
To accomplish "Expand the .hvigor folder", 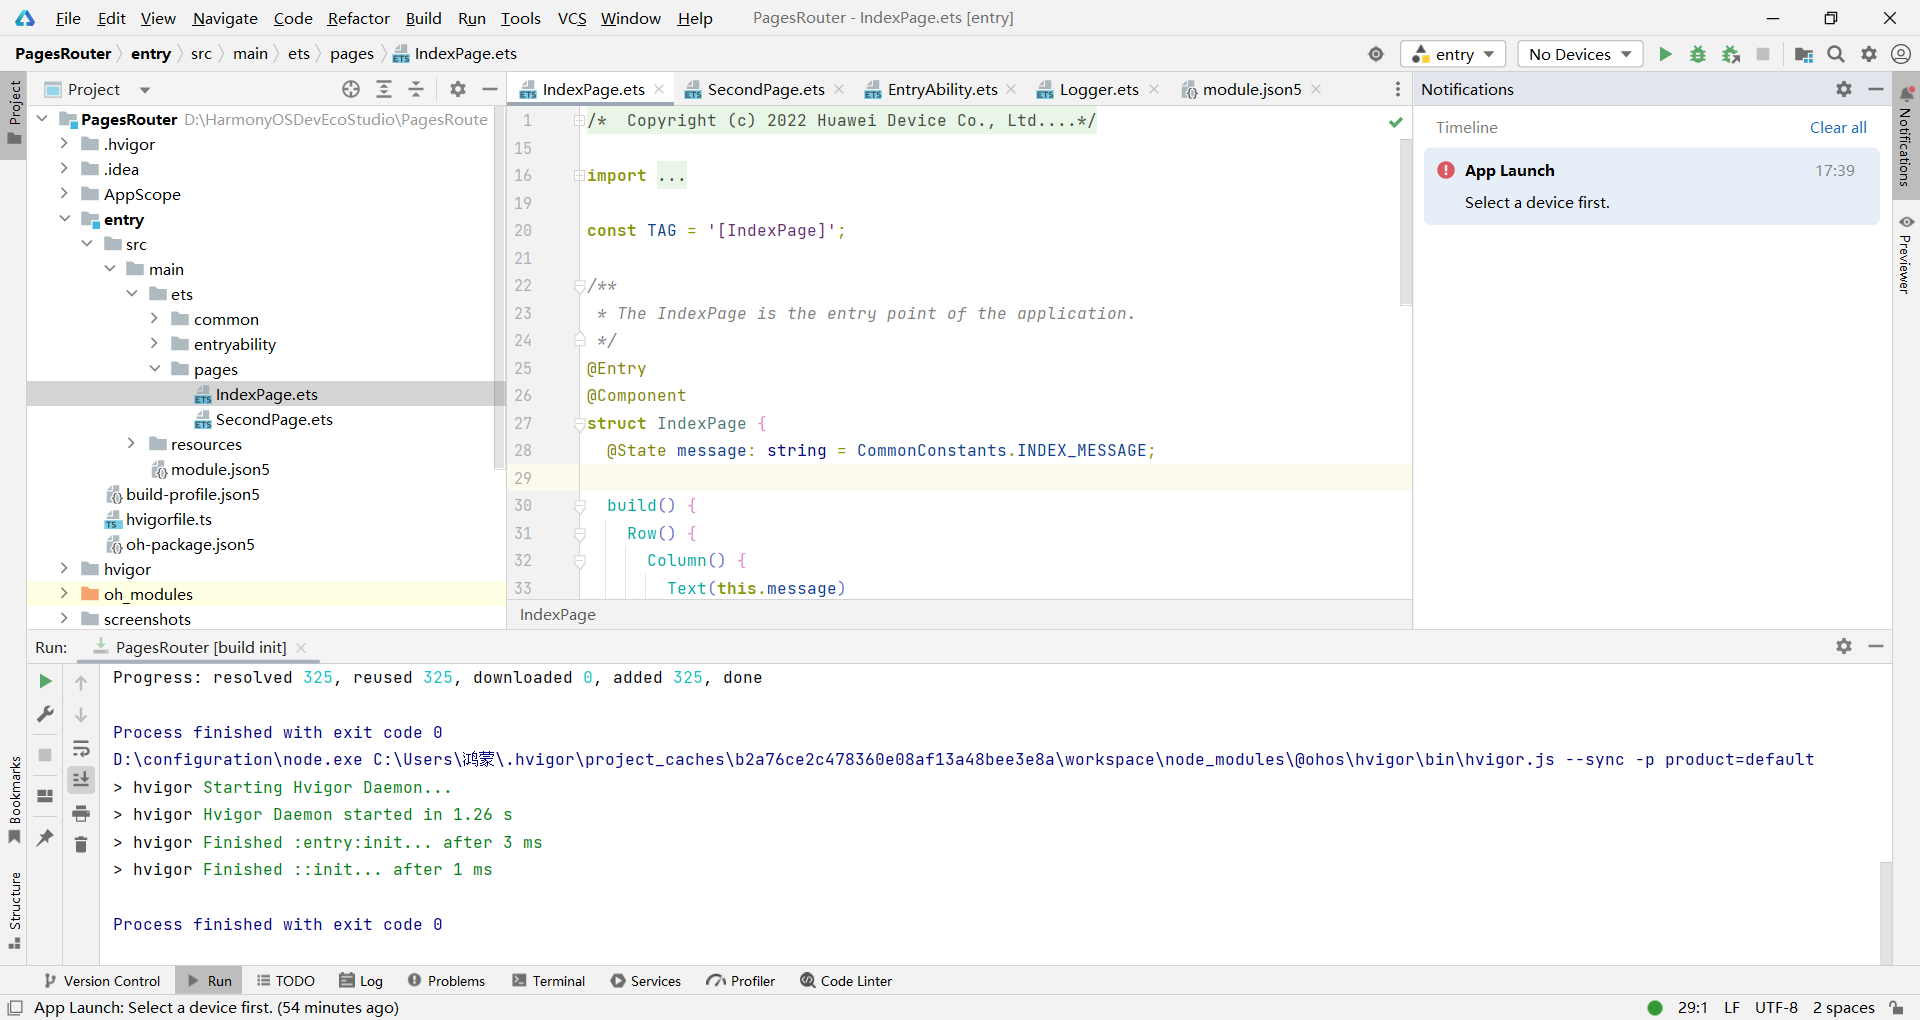I will pyautogui.click(x=64, y=144).
